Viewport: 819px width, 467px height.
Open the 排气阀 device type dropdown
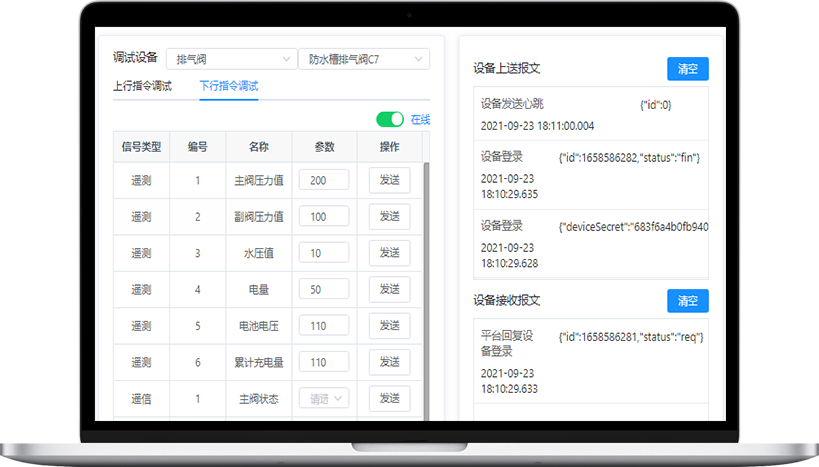(231, 59)
